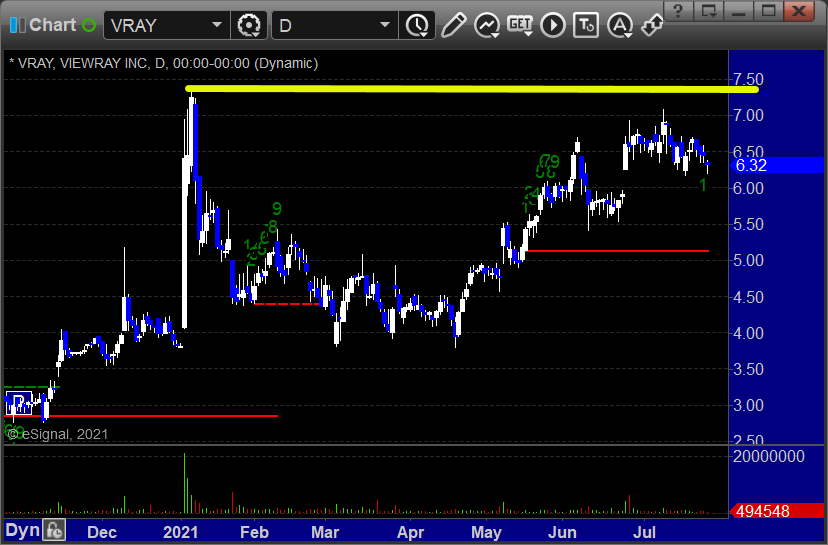The height and width of the screenshot is (545, 828).
Task: Click the detach window menu icon
Action: 708,11
